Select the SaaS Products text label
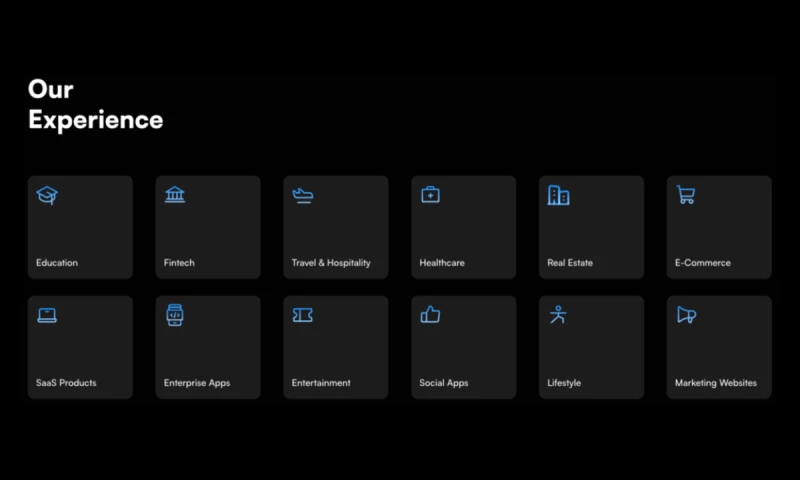Image resolution: width=800 pixels, height=480 pixels. [x=66, y=383]
